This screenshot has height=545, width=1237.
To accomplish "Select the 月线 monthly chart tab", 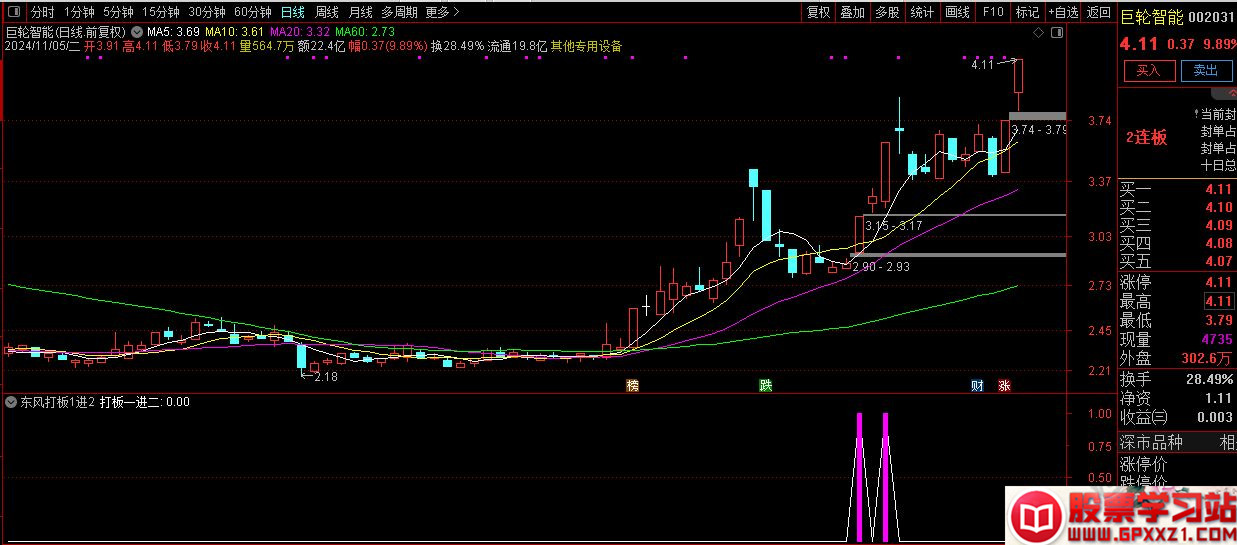I will (360, 13).
